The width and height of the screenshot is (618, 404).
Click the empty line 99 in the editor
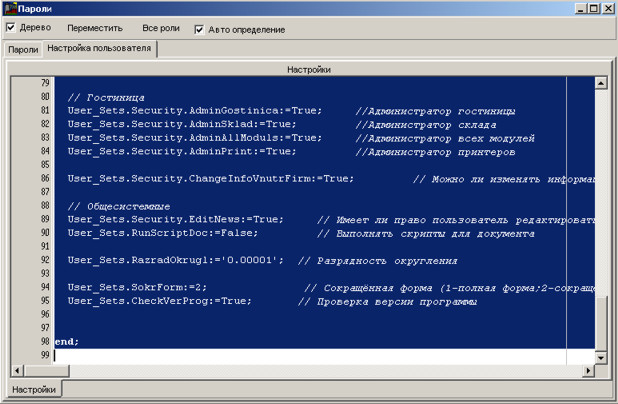pyautogui.click(x=300, y=355)
